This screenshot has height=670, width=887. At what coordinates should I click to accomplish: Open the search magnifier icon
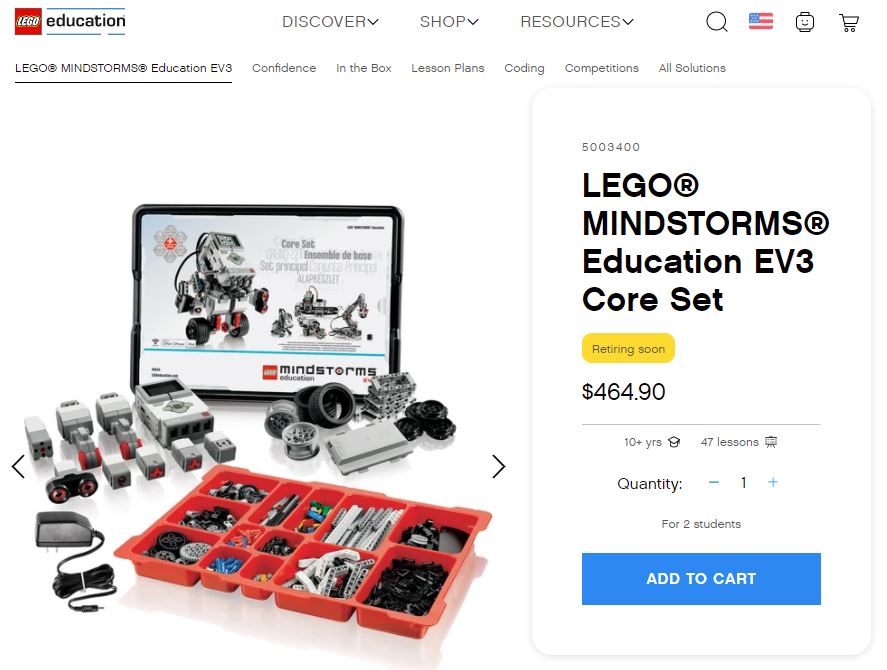pos(717,22)
